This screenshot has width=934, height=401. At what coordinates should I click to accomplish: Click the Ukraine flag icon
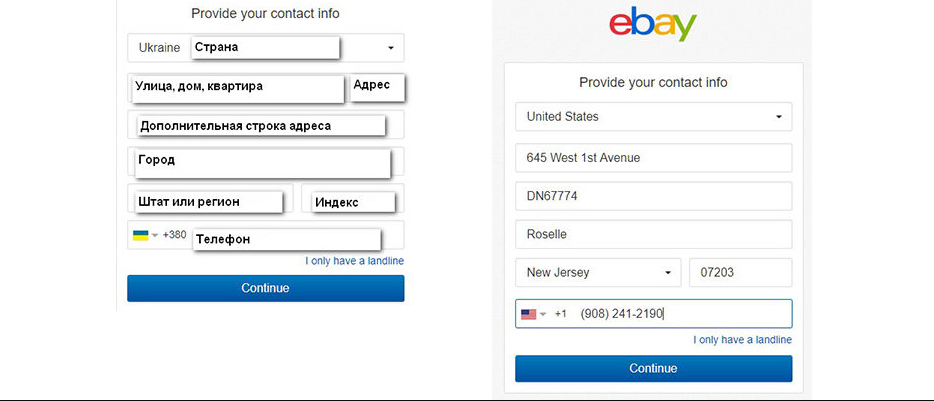[x=140, y=235]
